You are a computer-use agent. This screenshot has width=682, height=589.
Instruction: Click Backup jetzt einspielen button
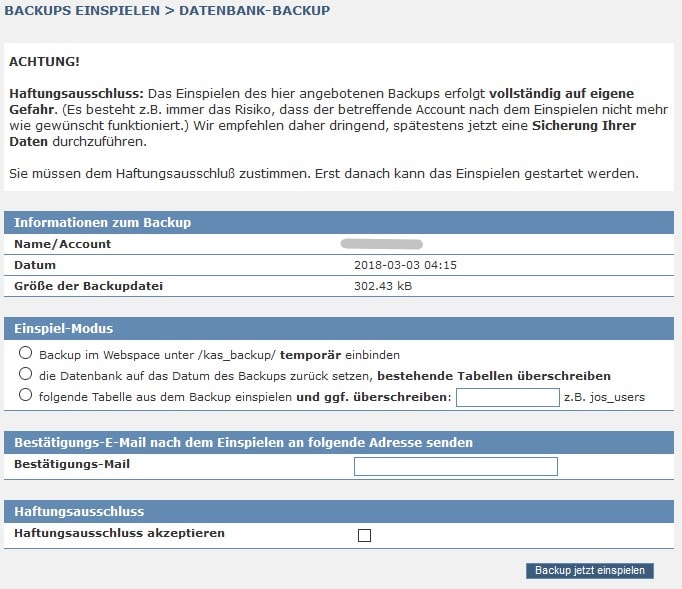coord(589,571)
